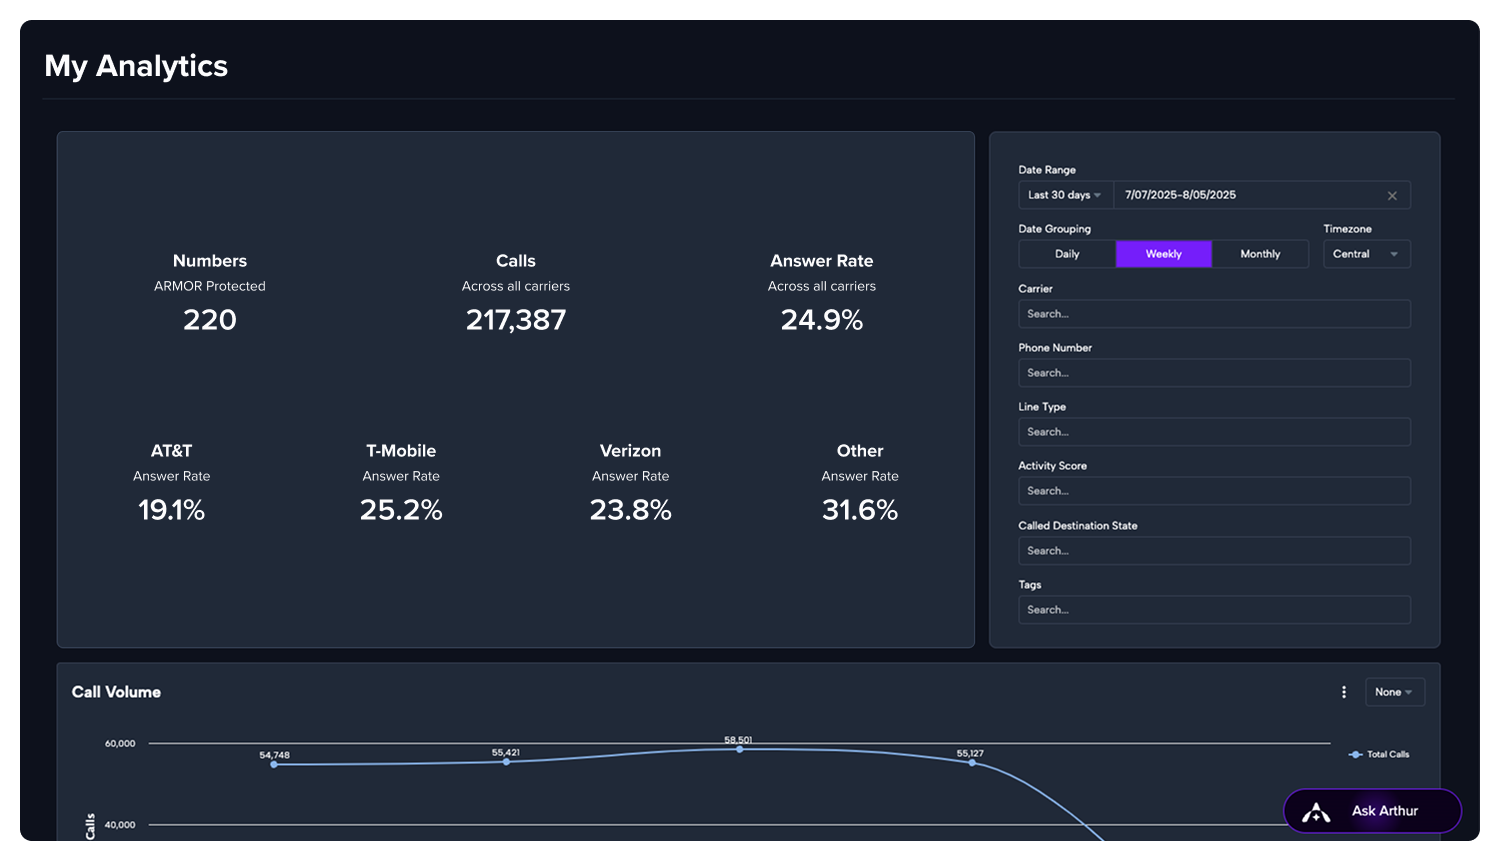Click the 54,748 data point on the chart
Viewport: 1500px width, 861px height.
click(x=274, y=763)
